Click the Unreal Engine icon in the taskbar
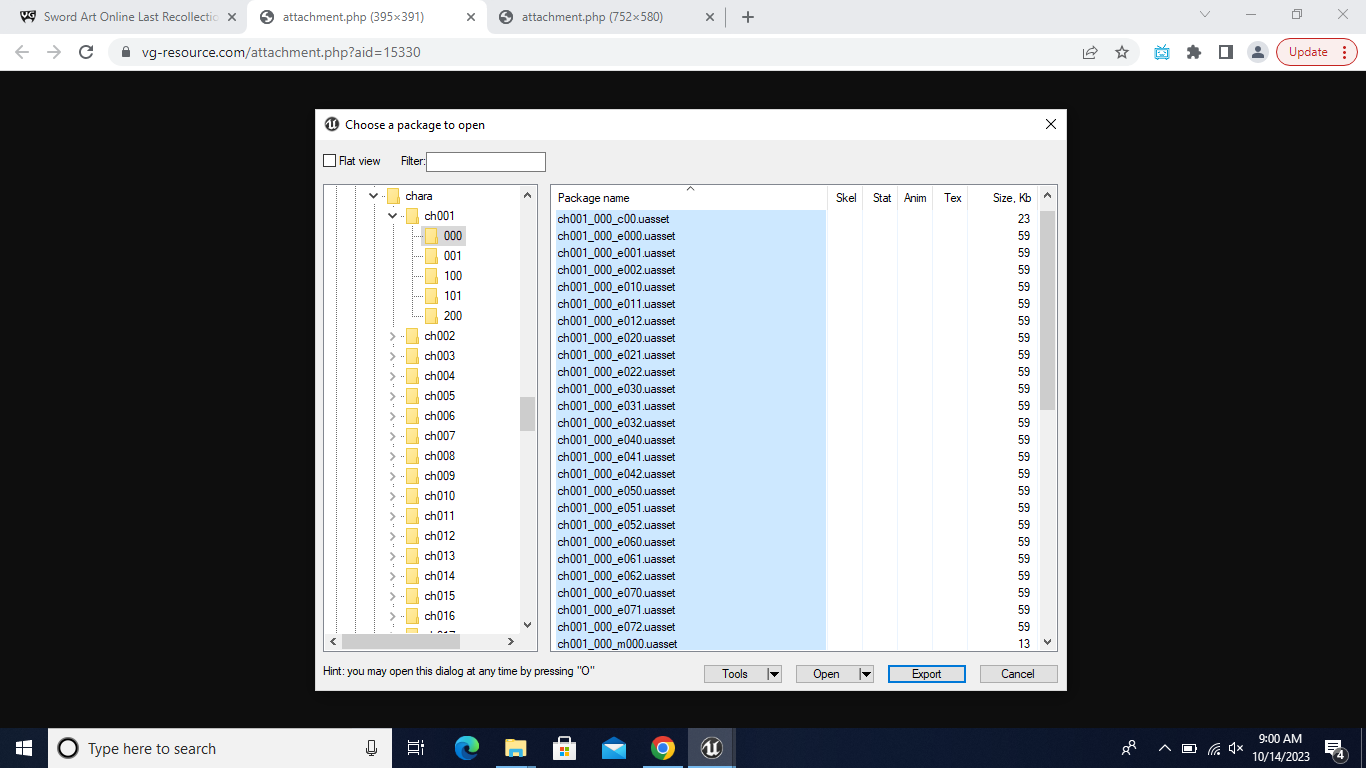 click(x=711, y=748)
